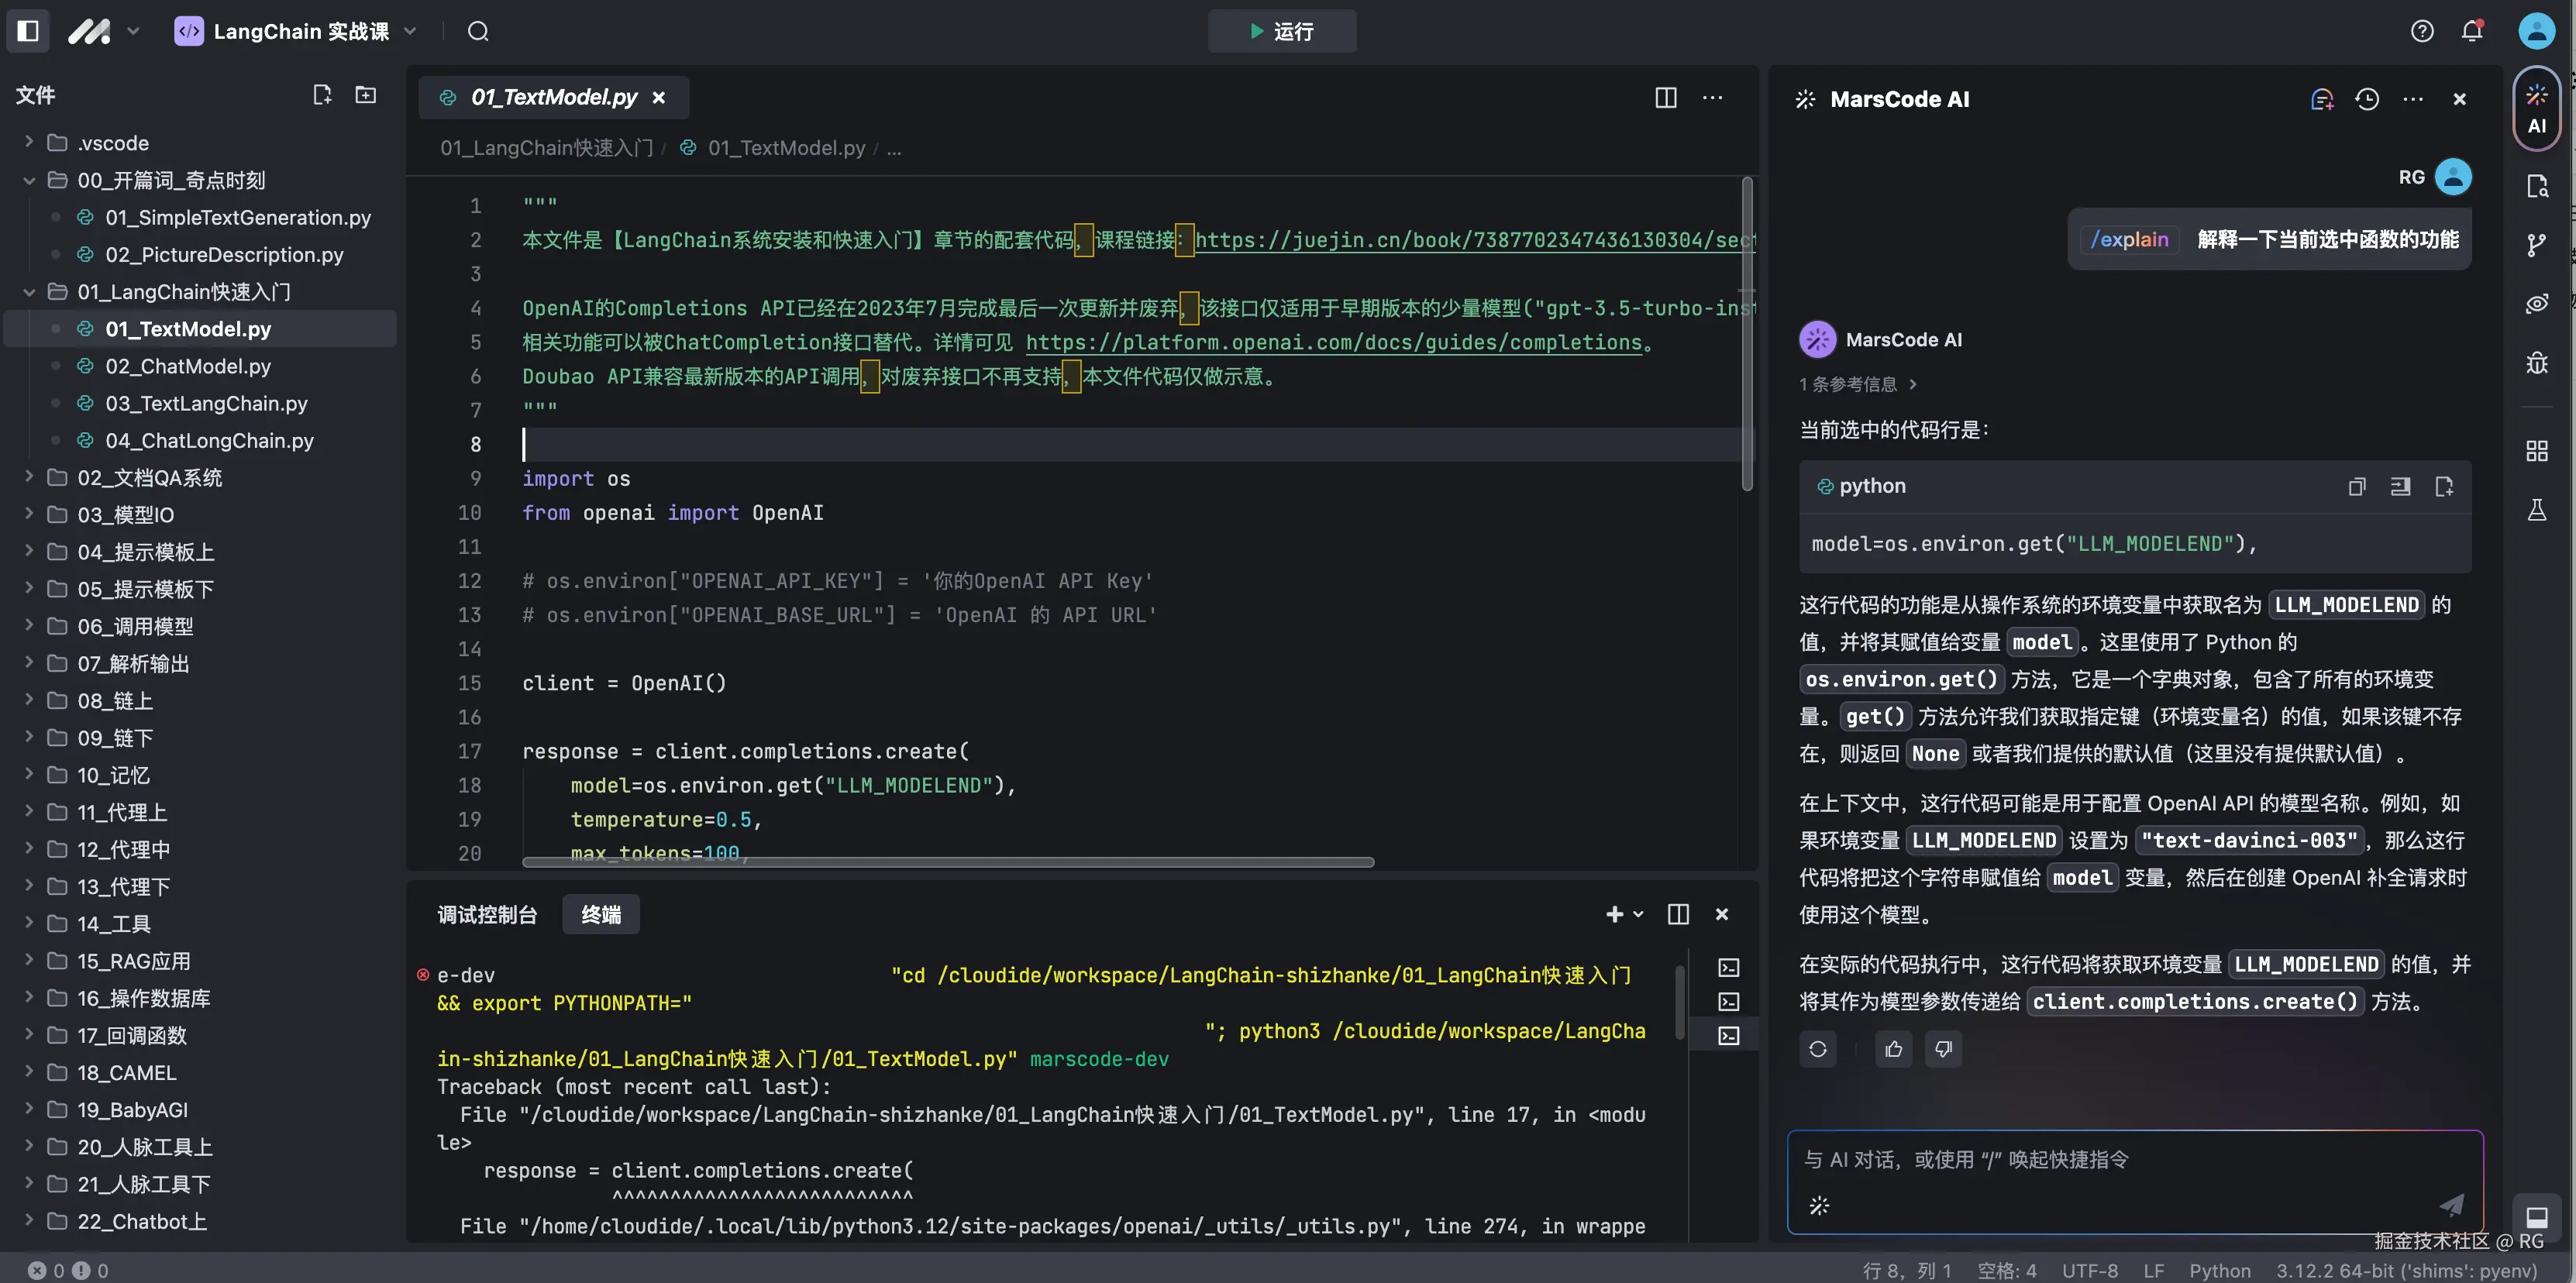The height and width of the screenshot is (1283, 2576).
Task: Click the new folder icon in file panel
Action: click(x=366, y=95)
